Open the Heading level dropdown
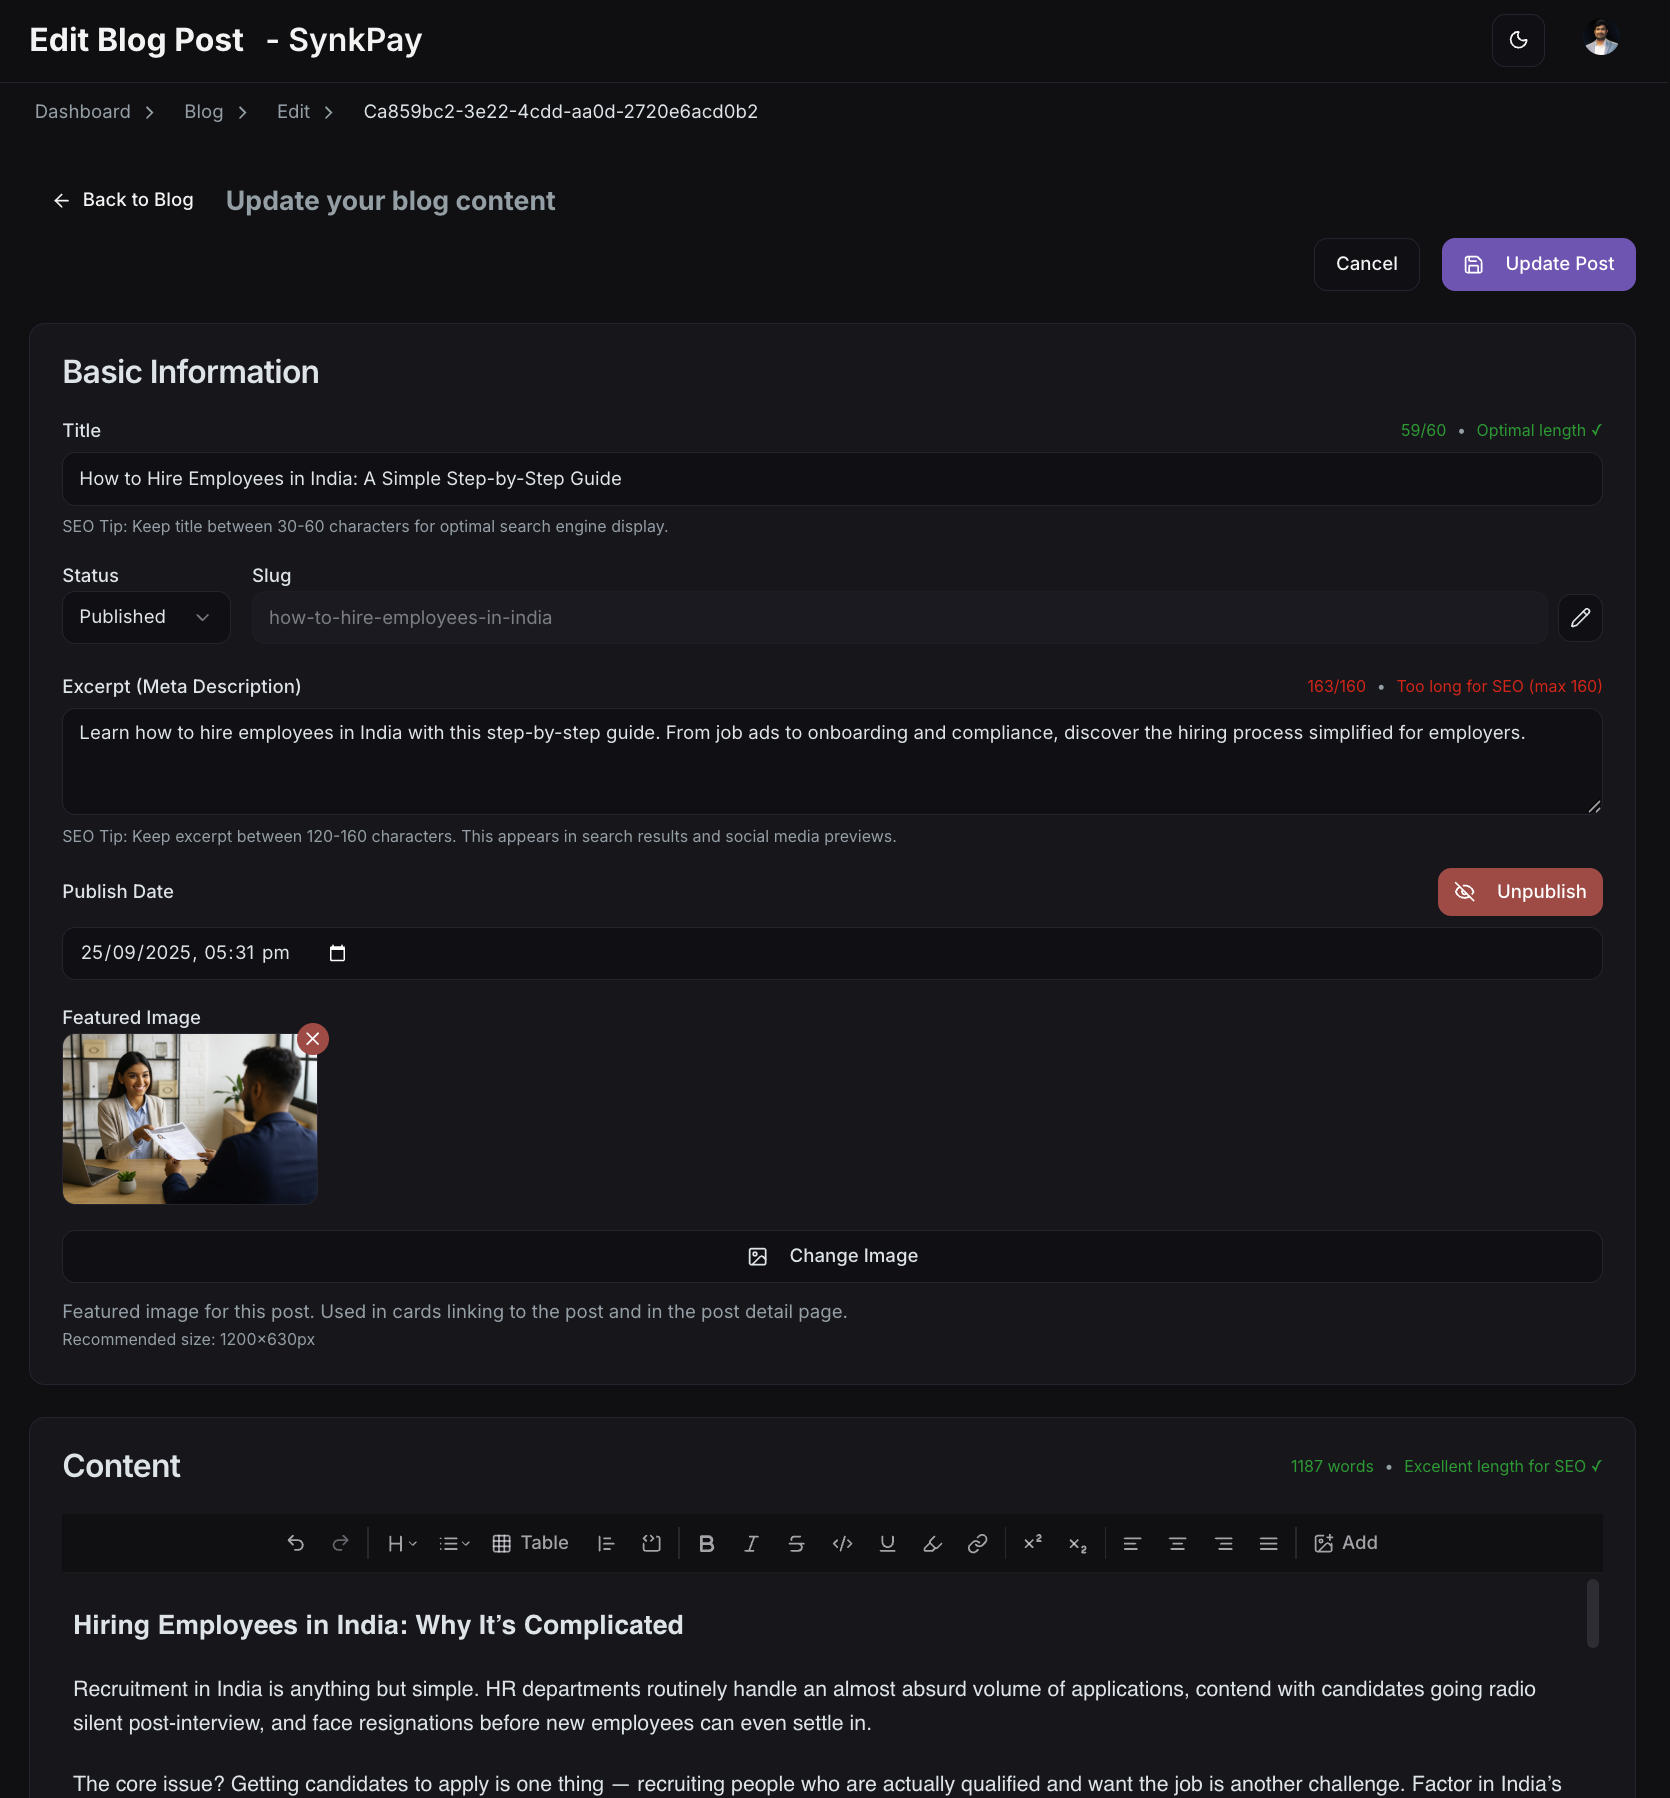 click(401, 1543)
